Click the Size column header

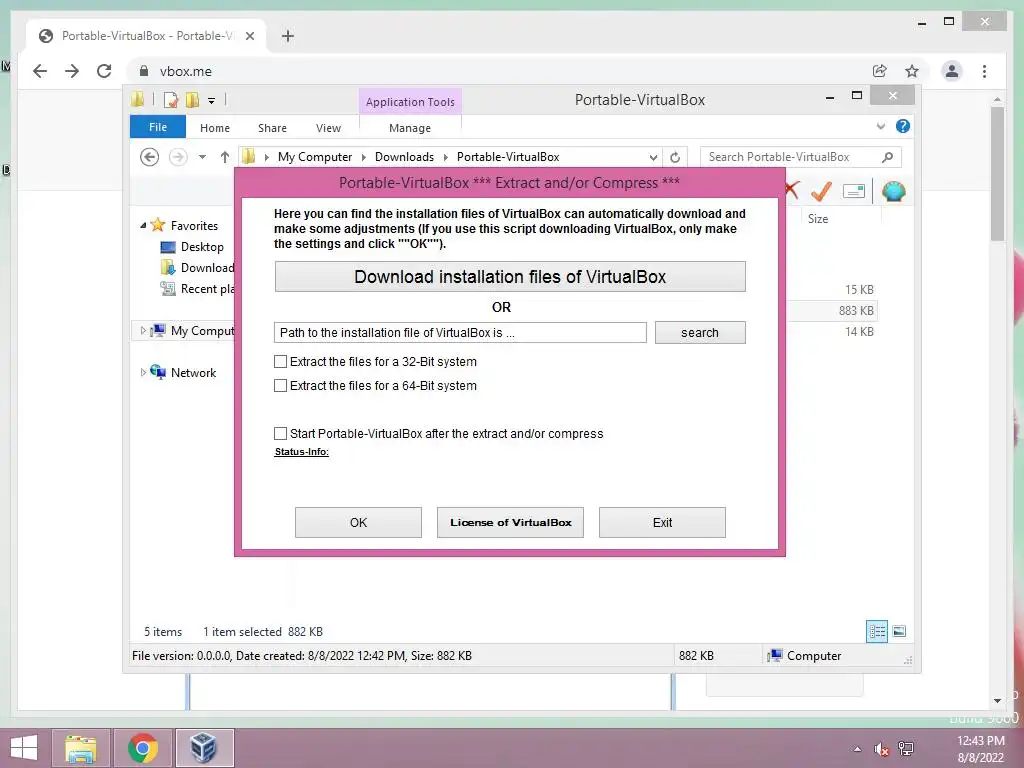(818, 219)
